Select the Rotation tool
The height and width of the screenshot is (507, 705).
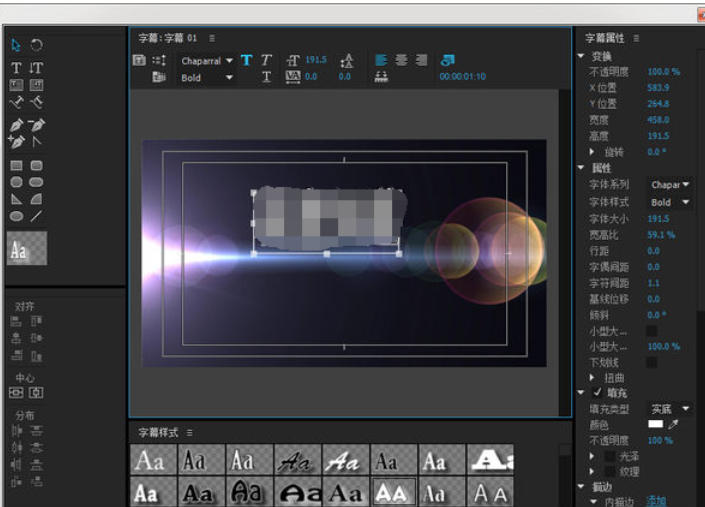36,45
